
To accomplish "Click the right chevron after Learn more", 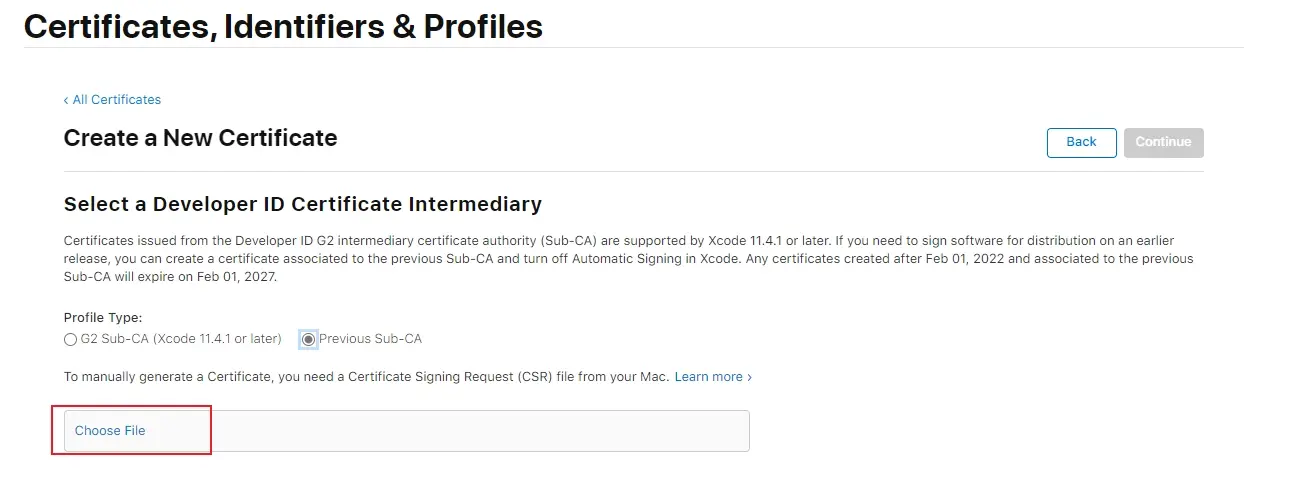I will (750, 377).
